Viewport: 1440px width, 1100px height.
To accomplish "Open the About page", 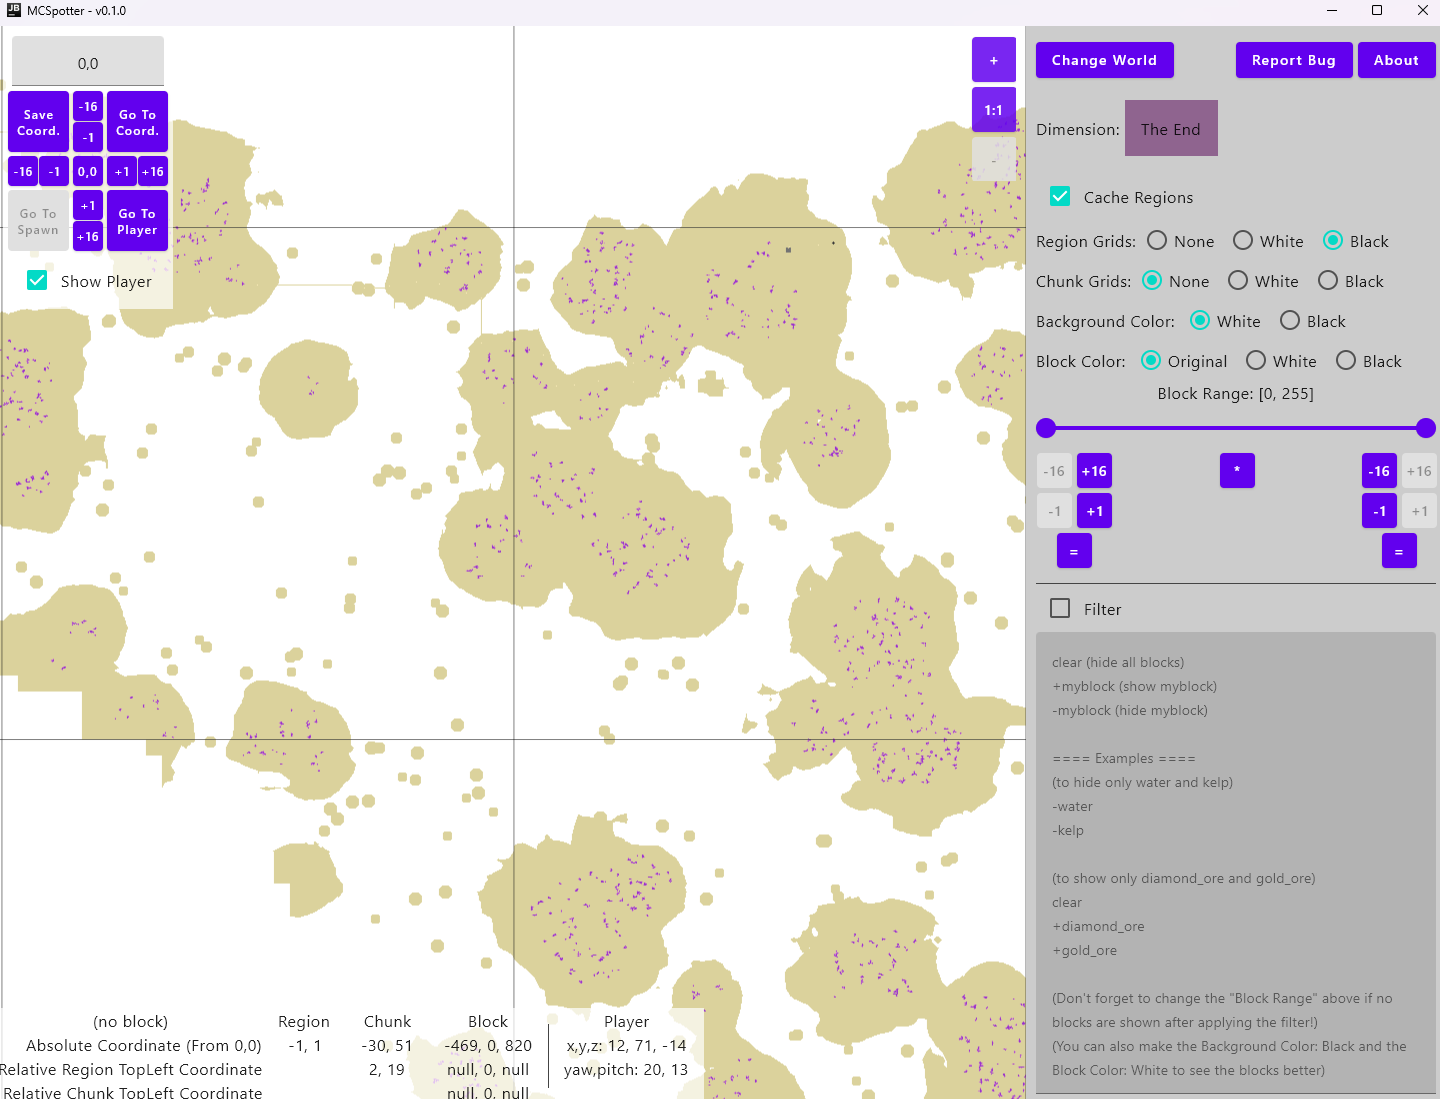I will pyautogui.click(x=1396, y=60).
